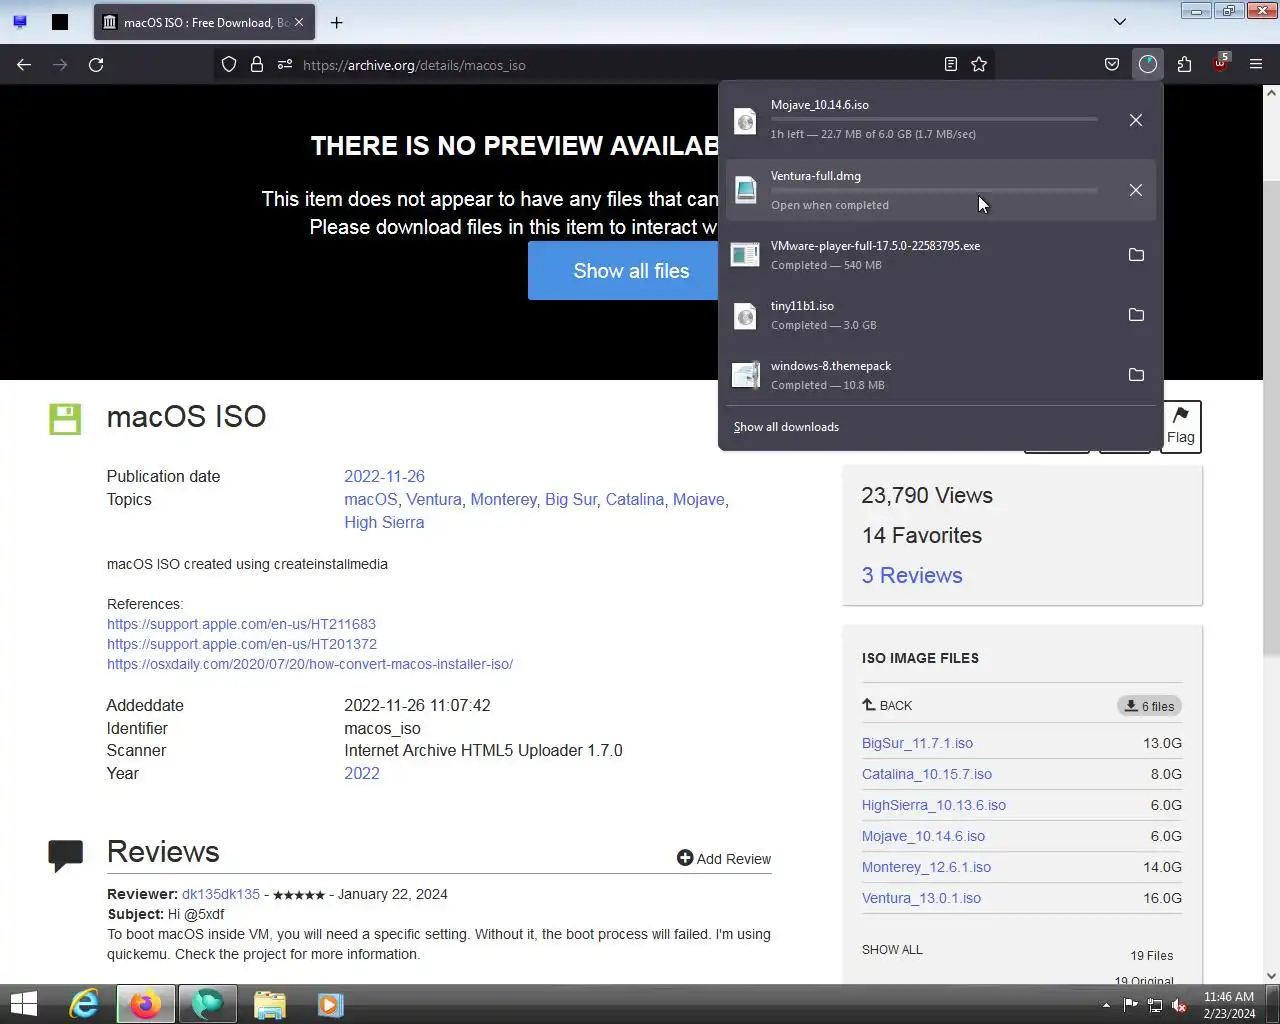The image size is (1280, 1024).
Task: Open the Action Center flag tray icon
Action: pyautogui.click(x=1130, y=1005)
